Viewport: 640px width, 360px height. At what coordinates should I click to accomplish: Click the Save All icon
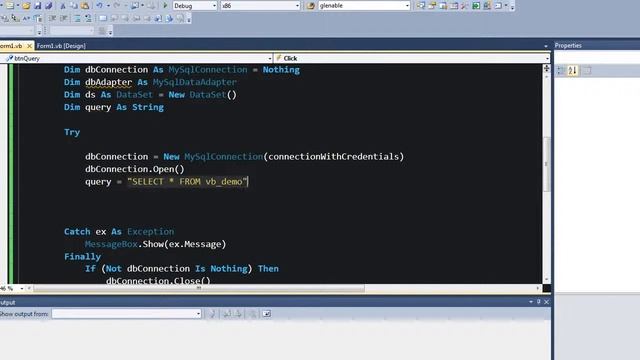(49, 6)
